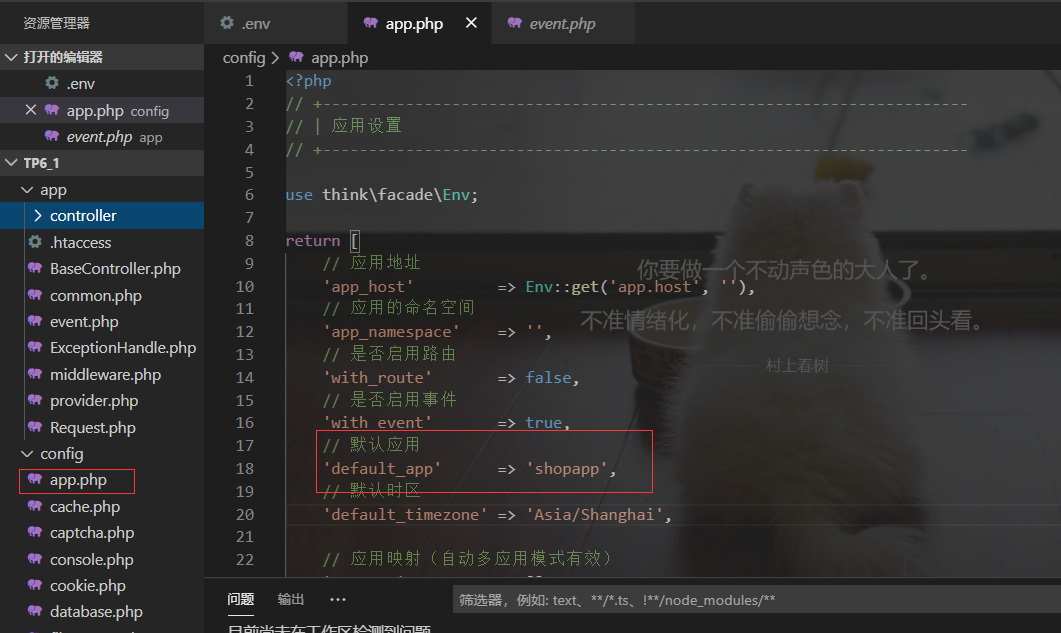Click the app.php breadcrumb segment
Image resolution: width=1061 pixels, height=633 pixels.
[339, 58]
